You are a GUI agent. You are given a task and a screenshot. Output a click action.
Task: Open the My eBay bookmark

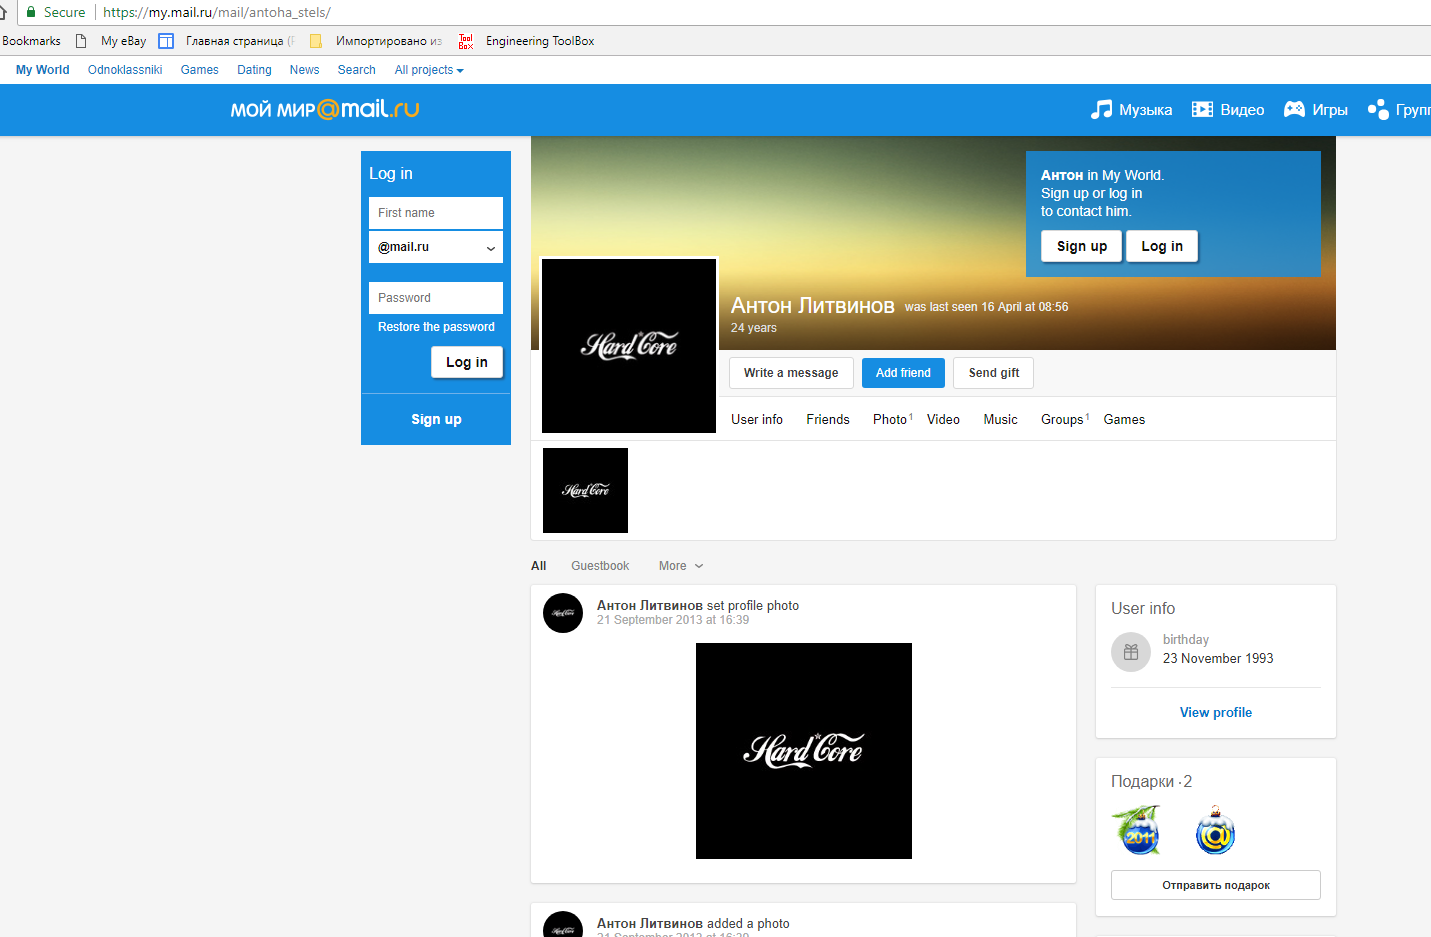(x=123, y=41)
